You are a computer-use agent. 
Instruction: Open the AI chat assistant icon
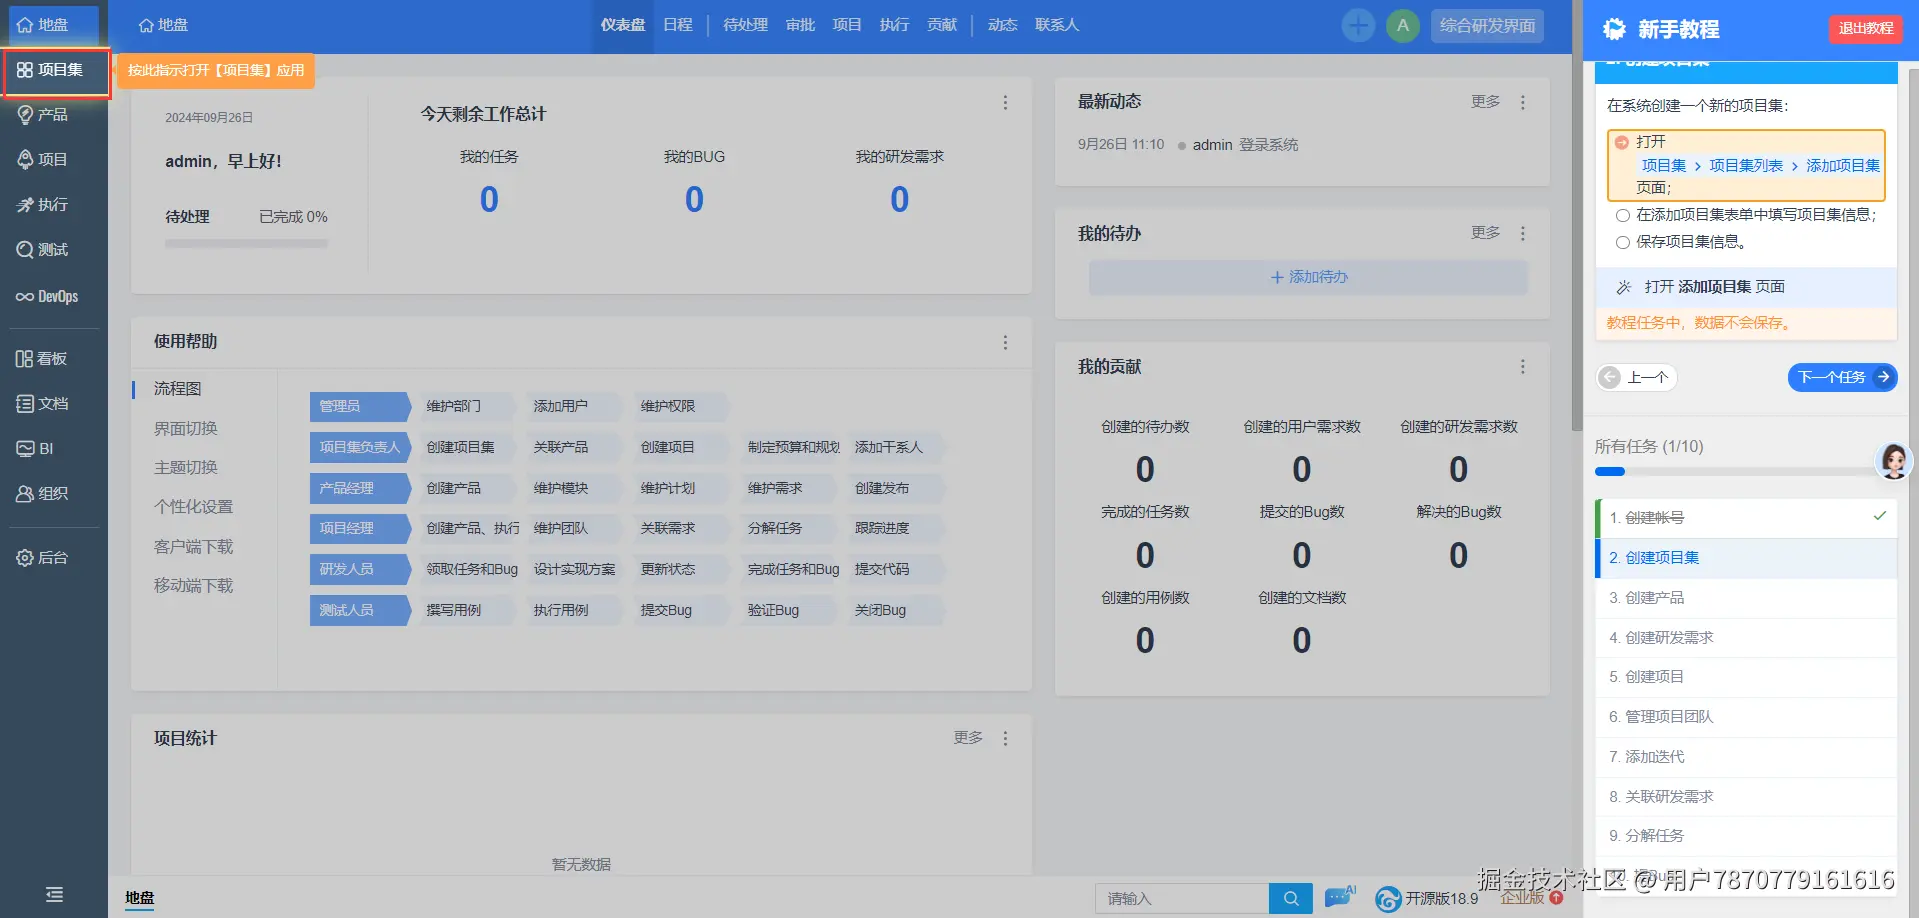point(1340,897)
